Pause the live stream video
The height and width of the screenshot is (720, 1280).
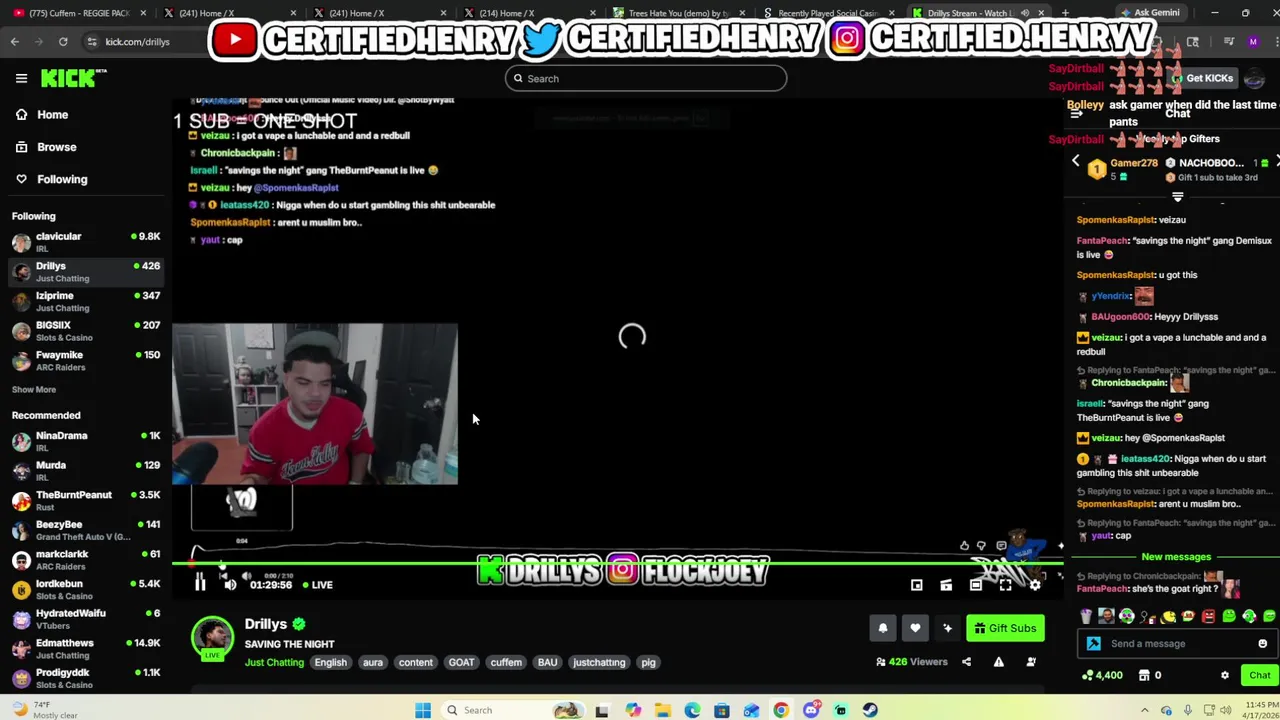200,584
